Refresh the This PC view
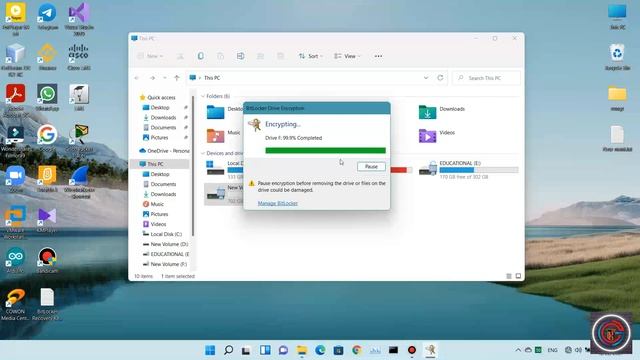This screenshot has height=360, width=640. tap(440, 78)
